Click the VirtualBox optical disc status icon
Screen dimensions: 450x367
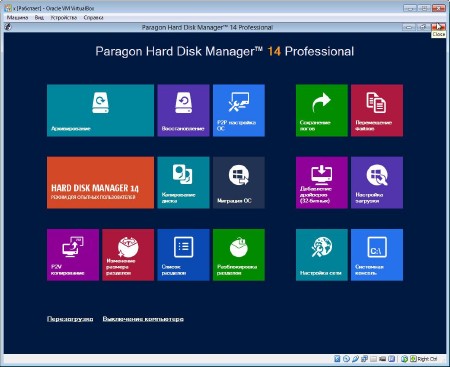click(346, 359)
